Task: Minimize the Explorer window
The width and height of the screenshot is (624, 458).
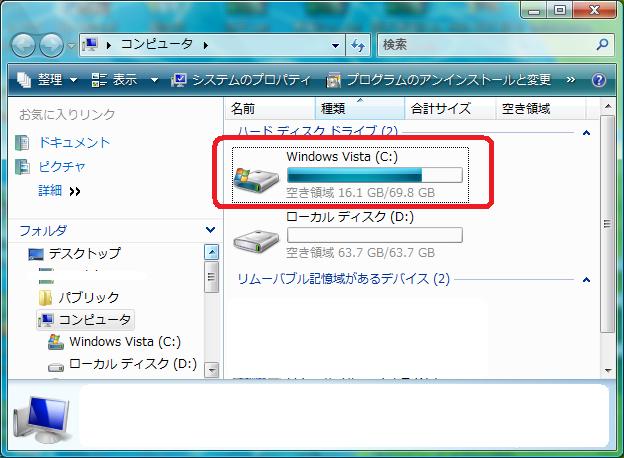Action: [534, 11]
